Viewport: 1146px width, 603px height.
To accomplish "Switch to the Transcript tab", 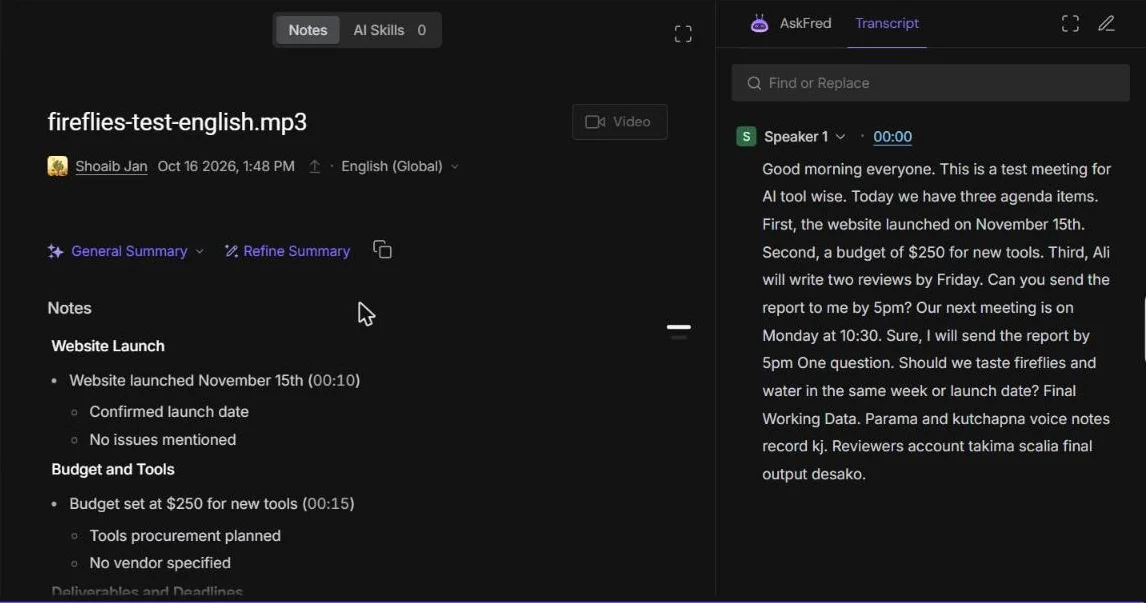I will click(887, 23).
